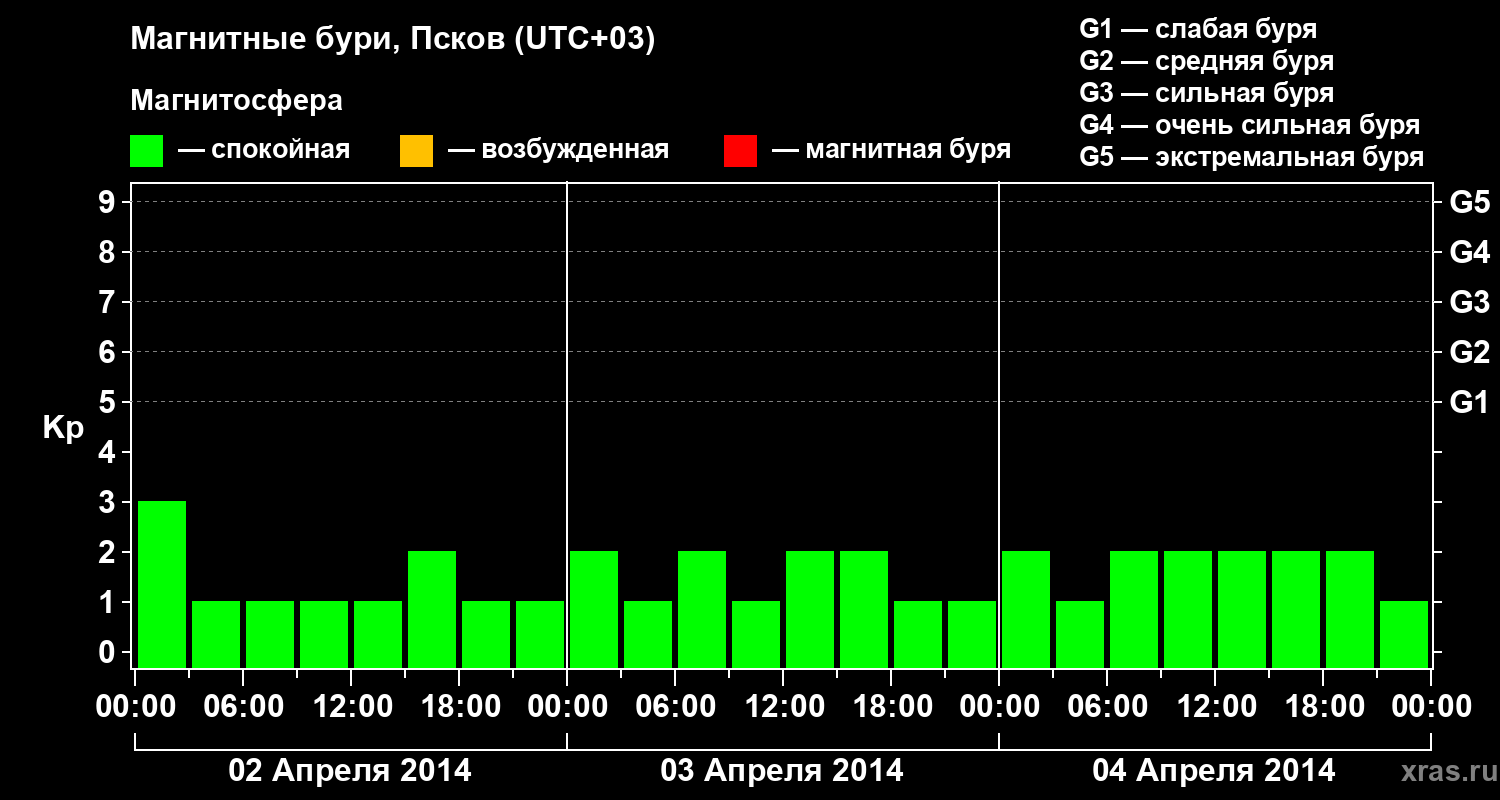Click the right-axis 'G1' label
Screen dimensions: 1500x800
click(x=1469, y=402)
